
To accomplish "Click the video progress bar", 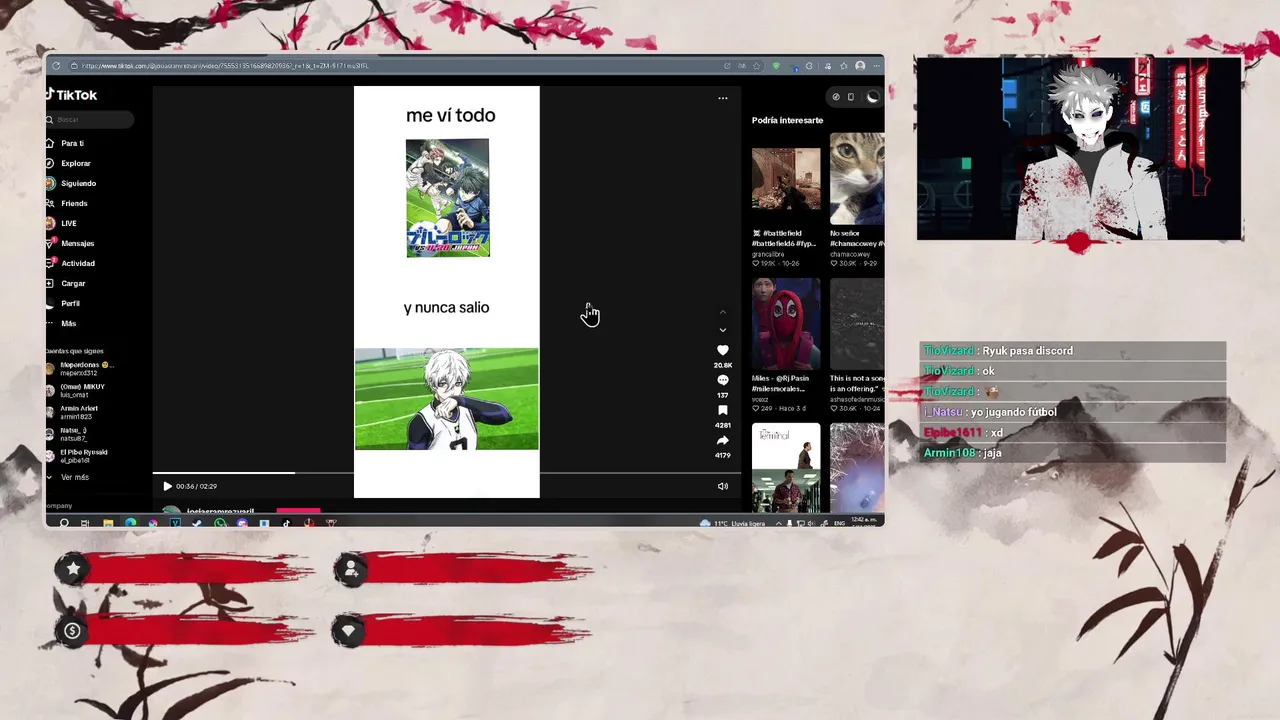I will click(446, 473).
